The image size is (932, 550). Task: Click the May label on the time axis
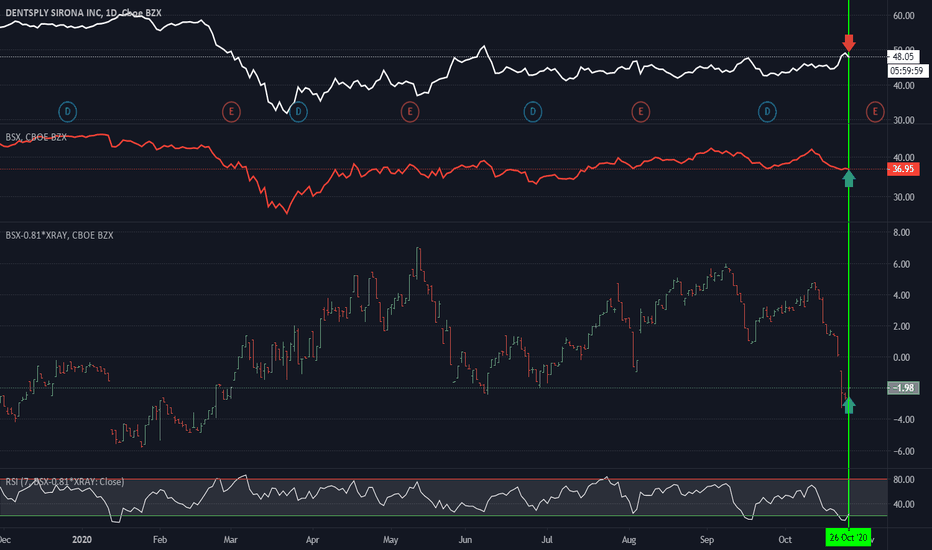[x=391, y=540]
